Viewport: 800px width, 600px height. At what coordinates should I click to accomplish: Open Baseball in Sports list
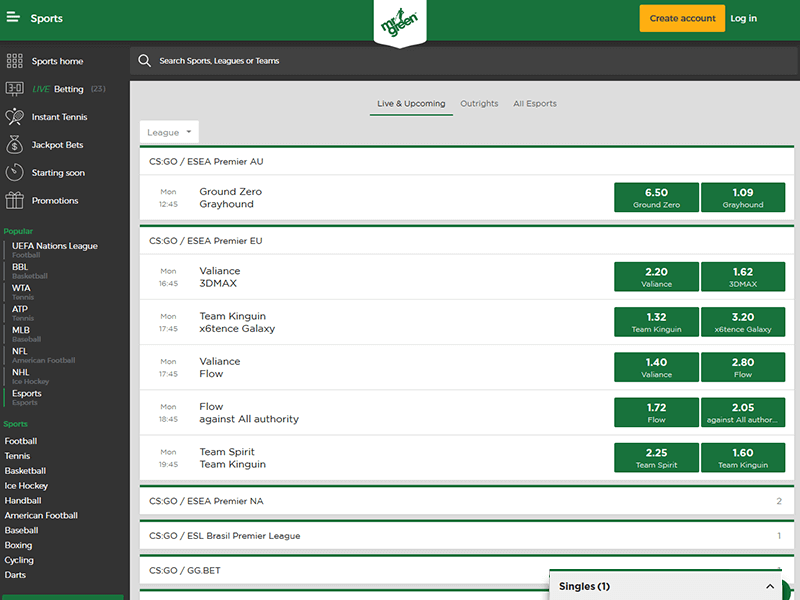[21, 530]
